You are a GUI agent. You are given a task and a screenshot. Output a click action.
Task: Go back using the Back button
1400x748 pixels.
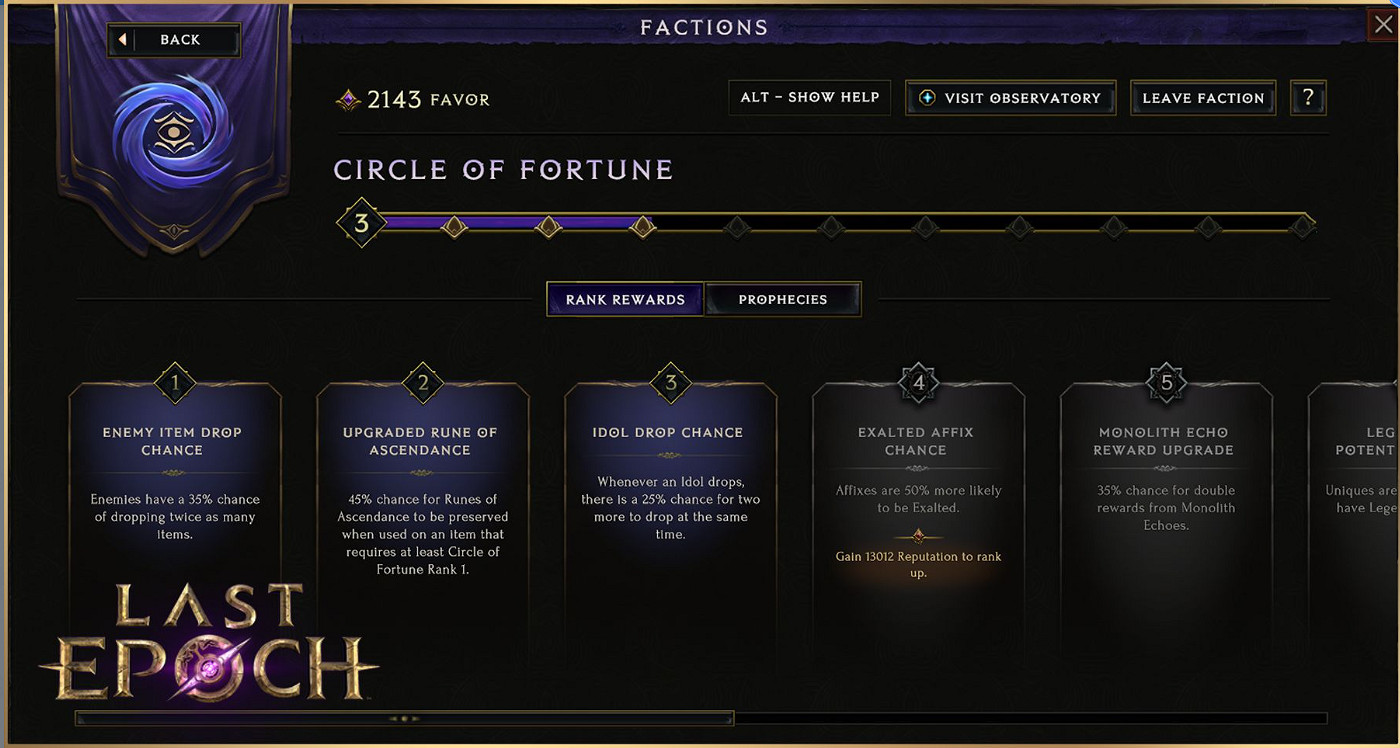coord(173,40)
